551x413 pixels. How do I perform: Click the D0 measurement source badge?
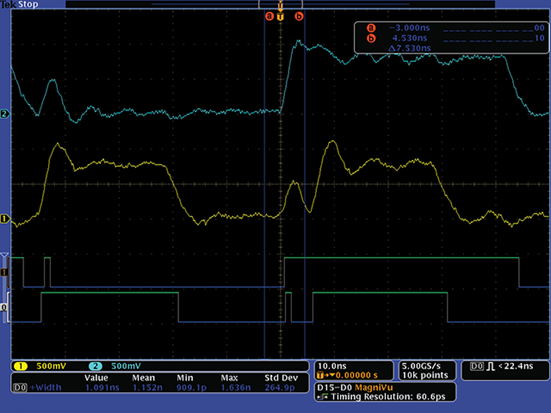(20, 387)
